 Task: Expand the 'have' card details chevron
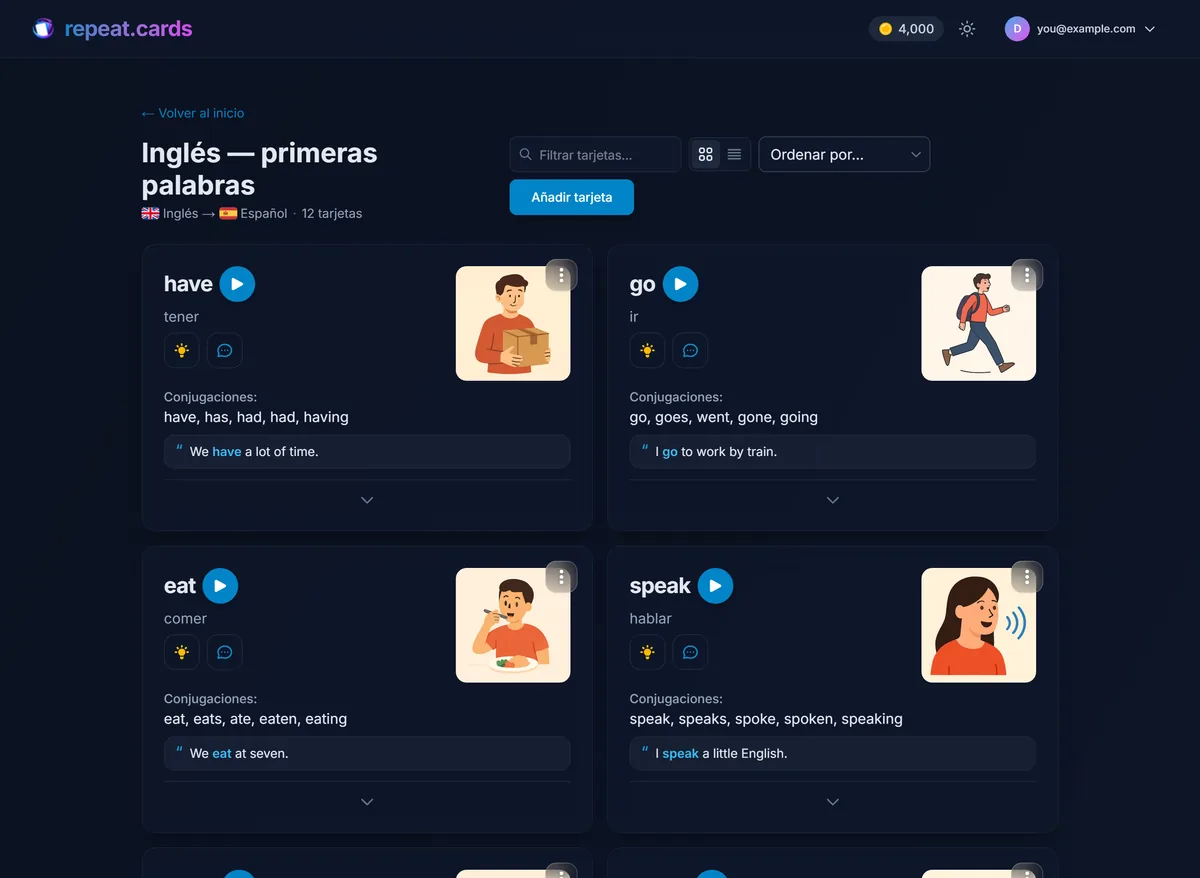pos(367,500)
